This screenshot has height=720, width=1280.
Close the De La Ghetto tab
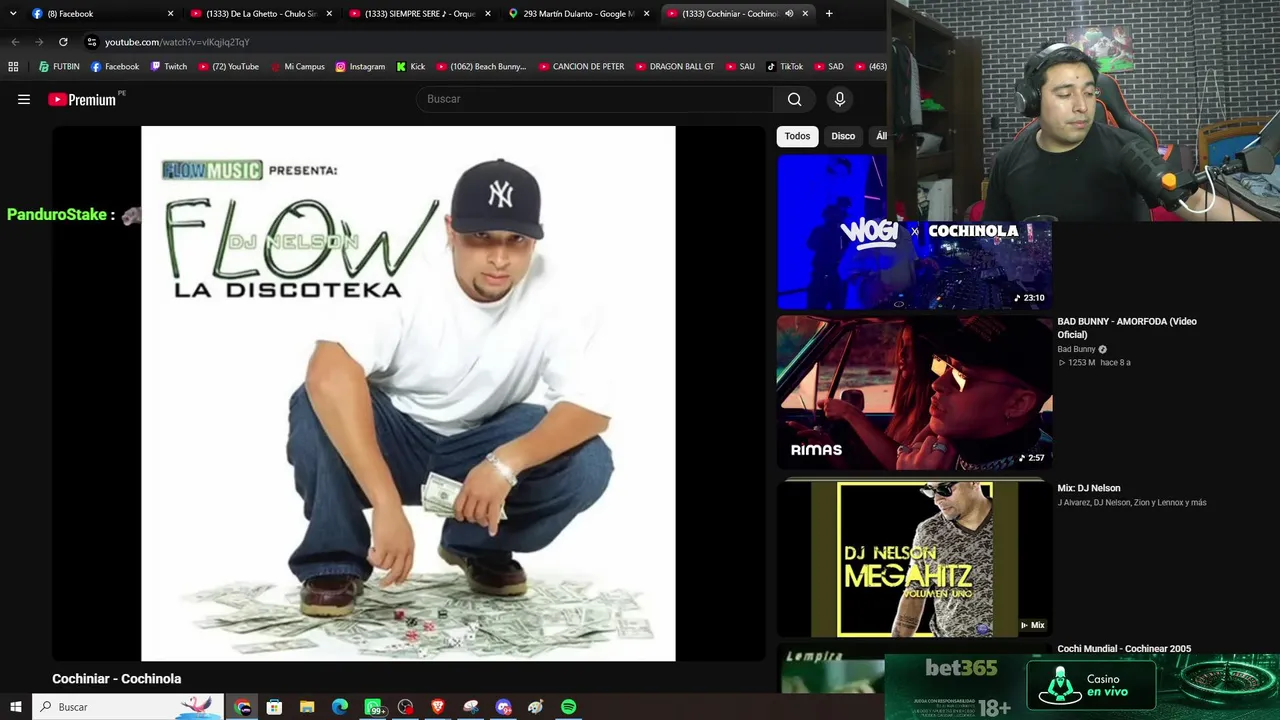click(329, 13)
